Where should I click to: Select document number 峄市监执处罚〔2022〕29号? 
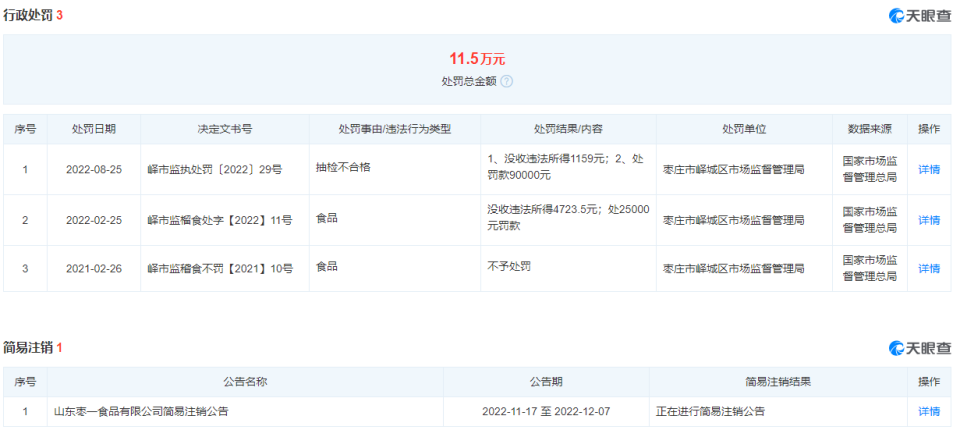[216, 170]
